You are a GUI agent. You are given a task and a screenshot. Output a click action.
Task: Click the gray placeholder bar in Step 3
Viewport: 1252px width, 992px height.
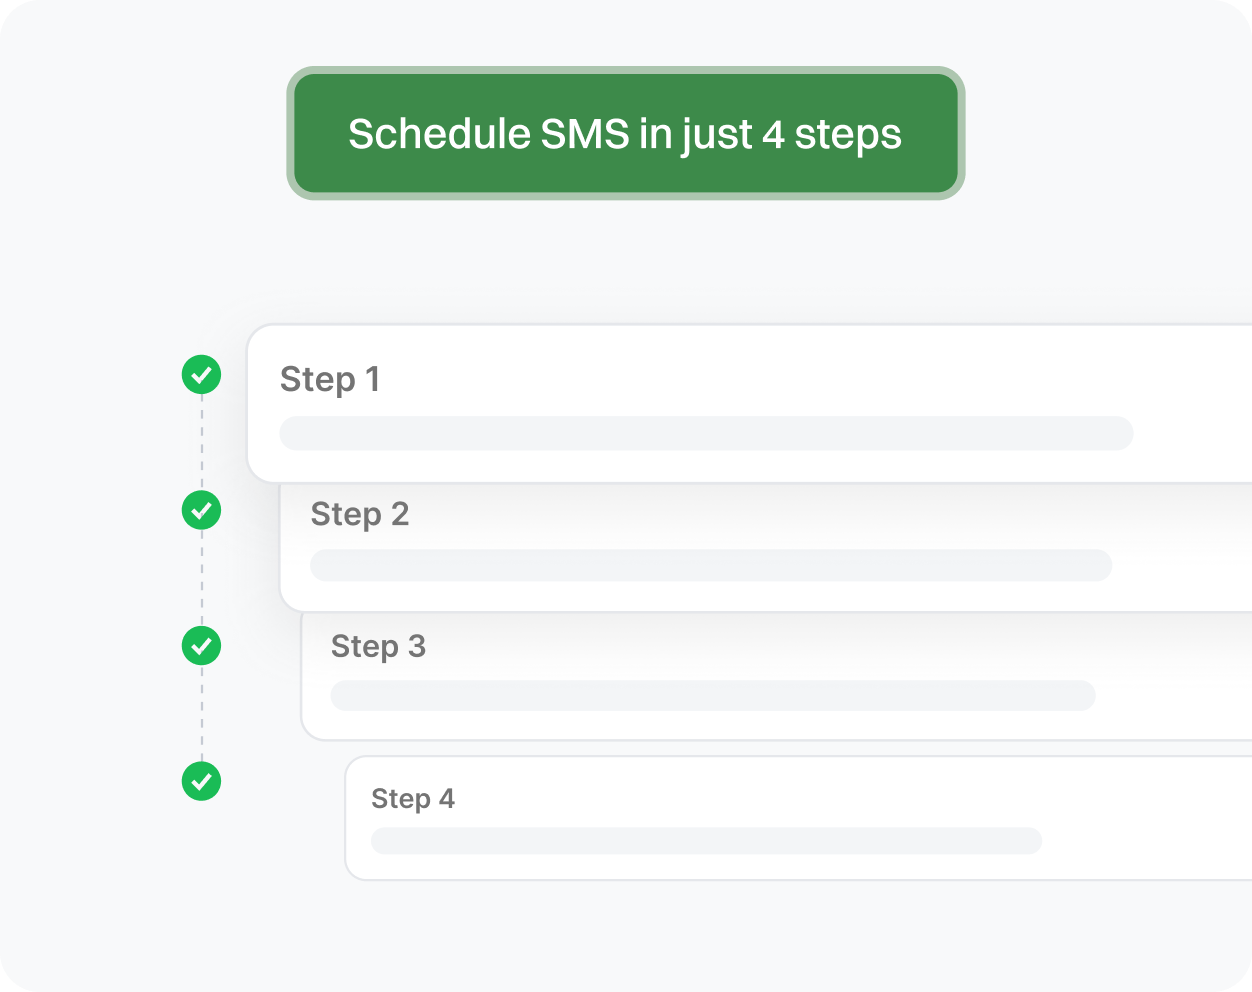tap(713, 696)
